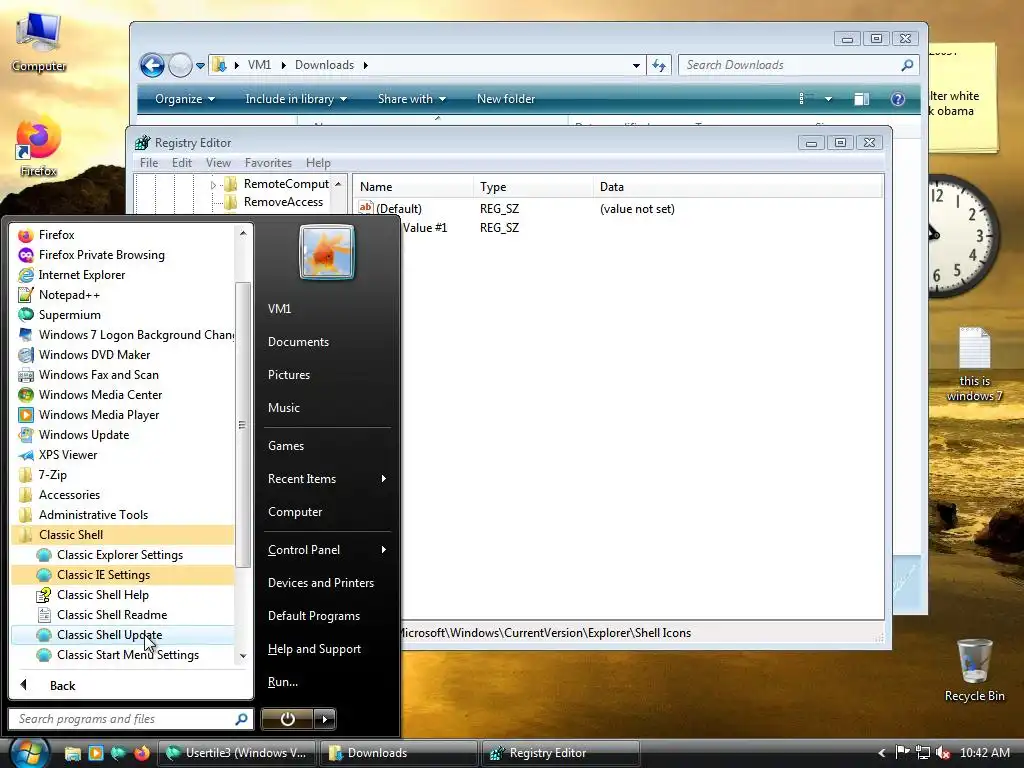1024x768 pixels.
Task: Open the change view options dropdown arrow
Action: 828,99
